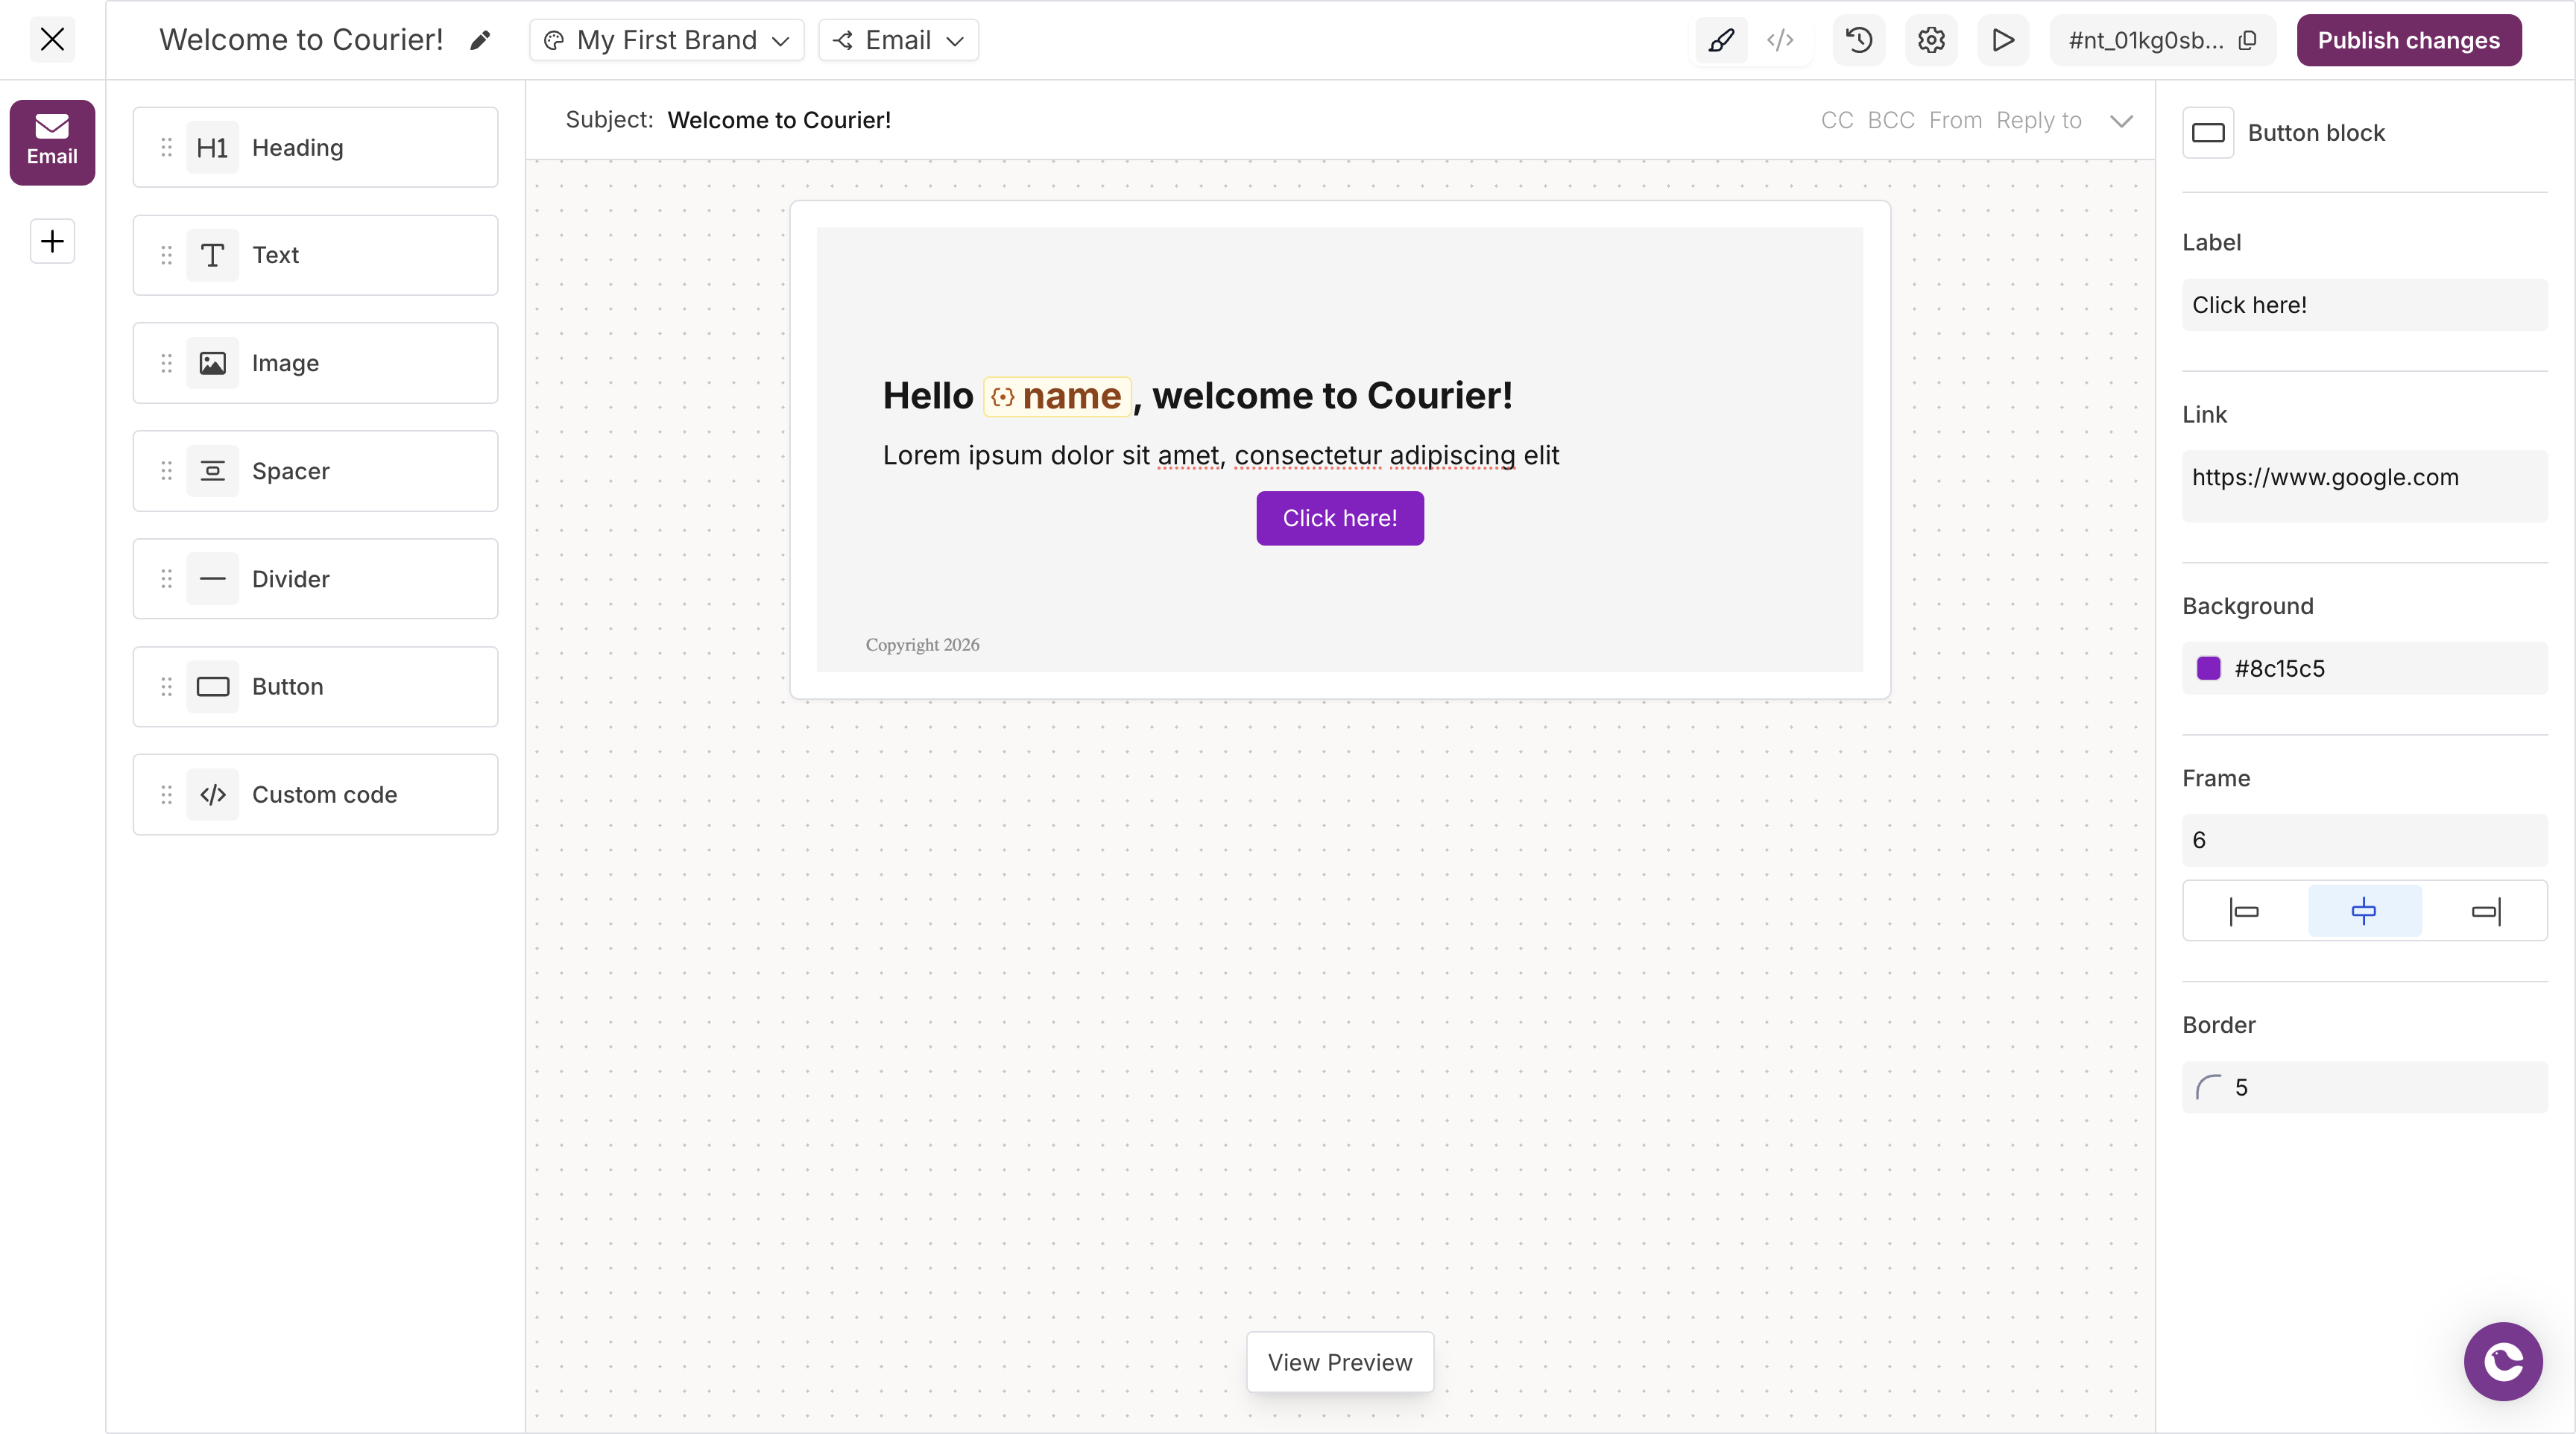Open the My First Brand dropdown

click(x=665, y=40)
